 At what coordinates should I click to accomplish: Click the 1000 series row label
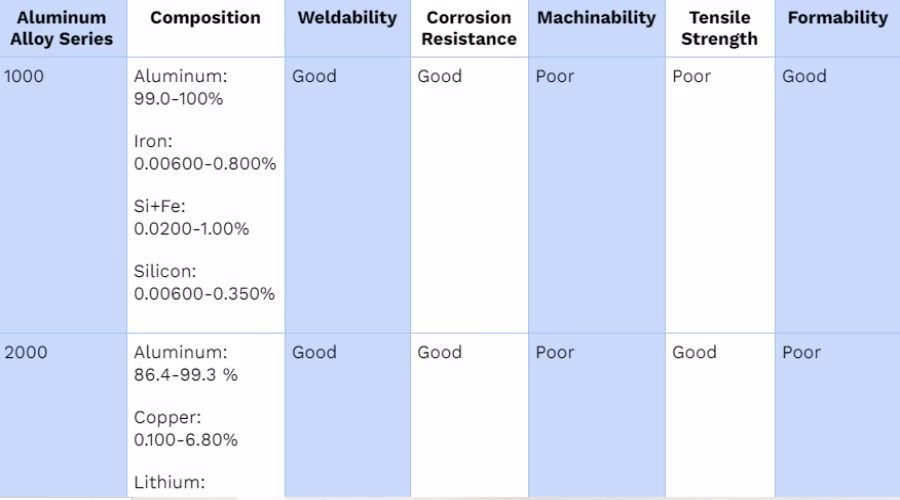pyautogui.click(x=24, y=76)
